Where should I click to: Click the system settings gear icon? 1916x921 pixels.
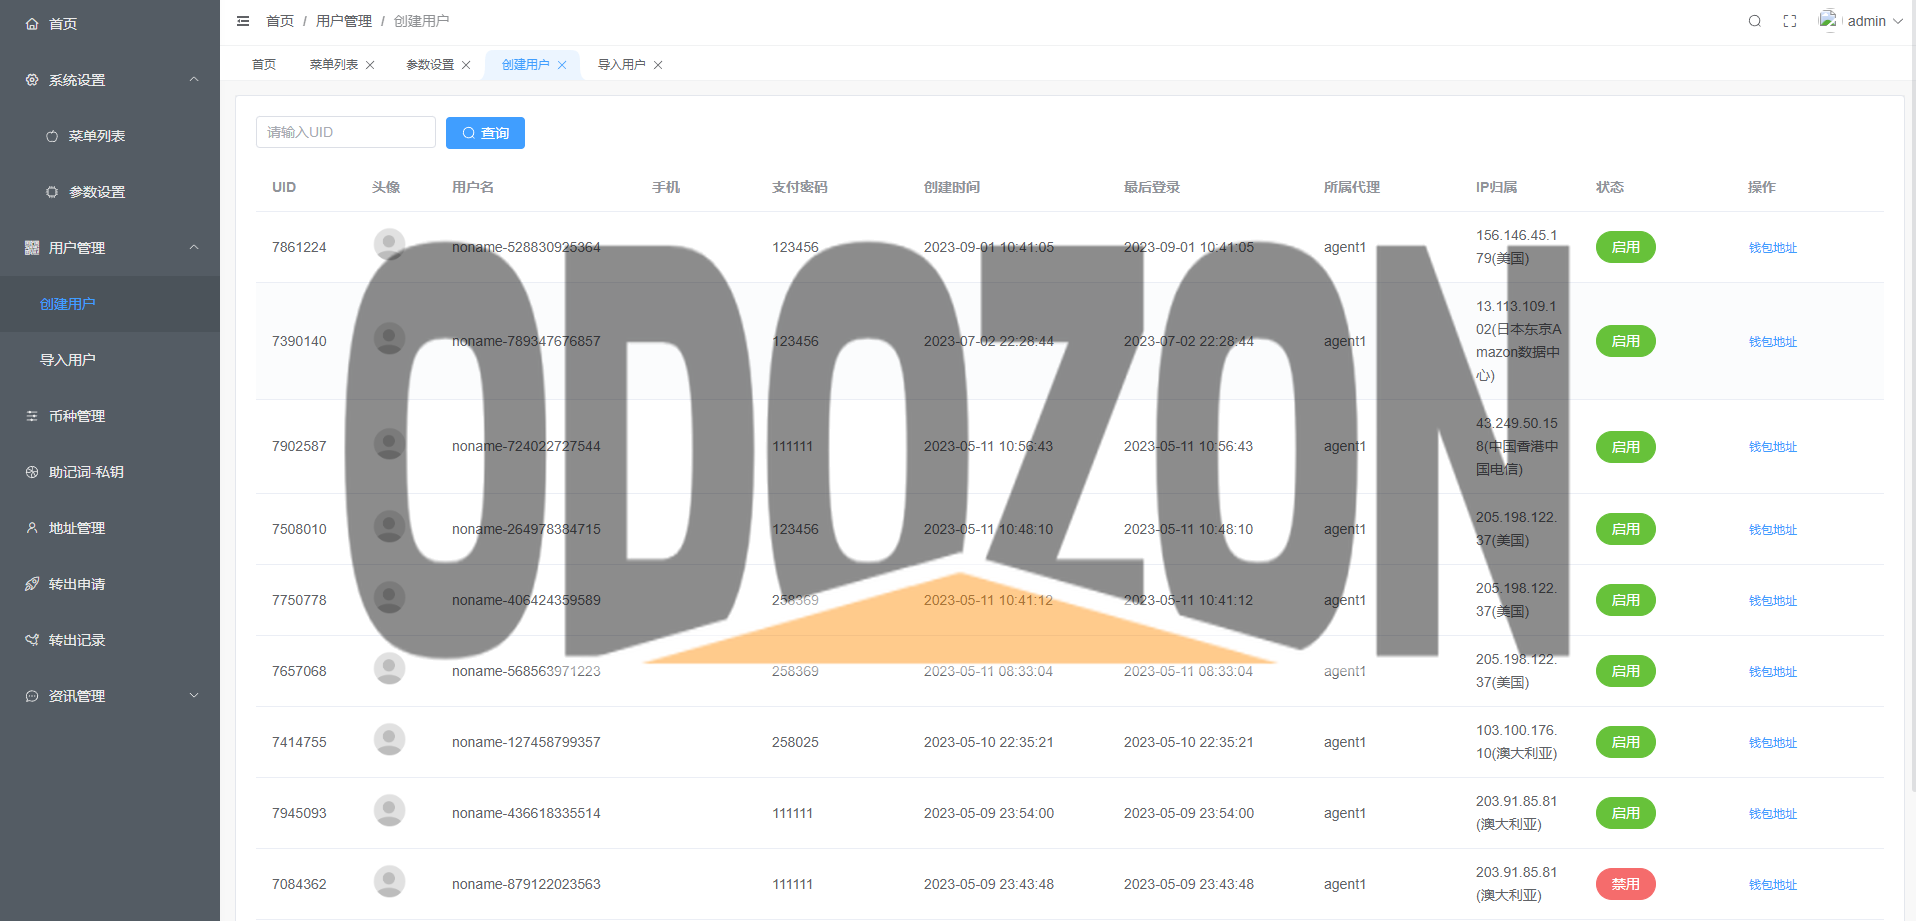tap(32, 80)
